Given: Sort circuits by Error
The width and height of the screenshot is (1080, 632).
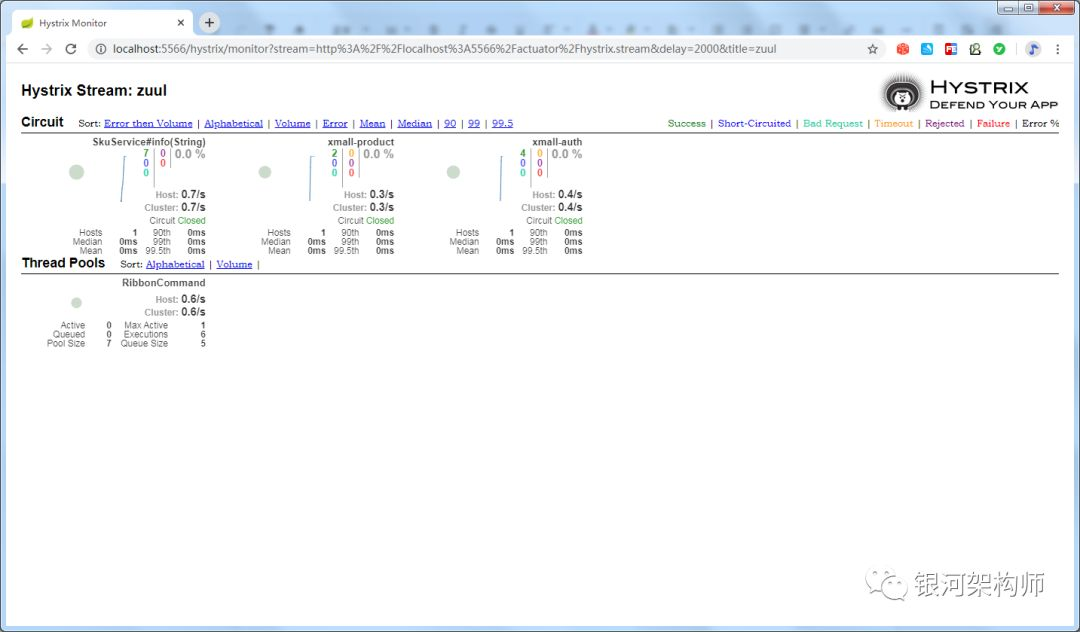Looking at the screenshot, I should tap(335, 123).
